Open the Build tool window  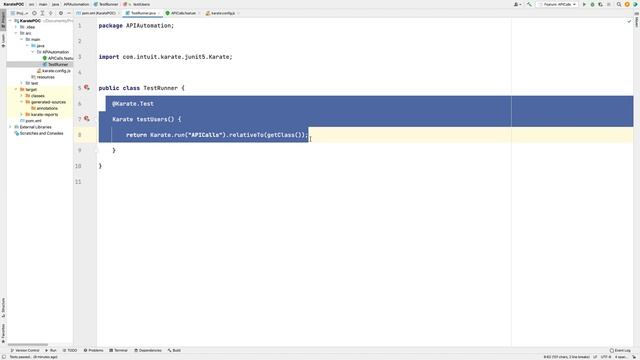(174, 350)
